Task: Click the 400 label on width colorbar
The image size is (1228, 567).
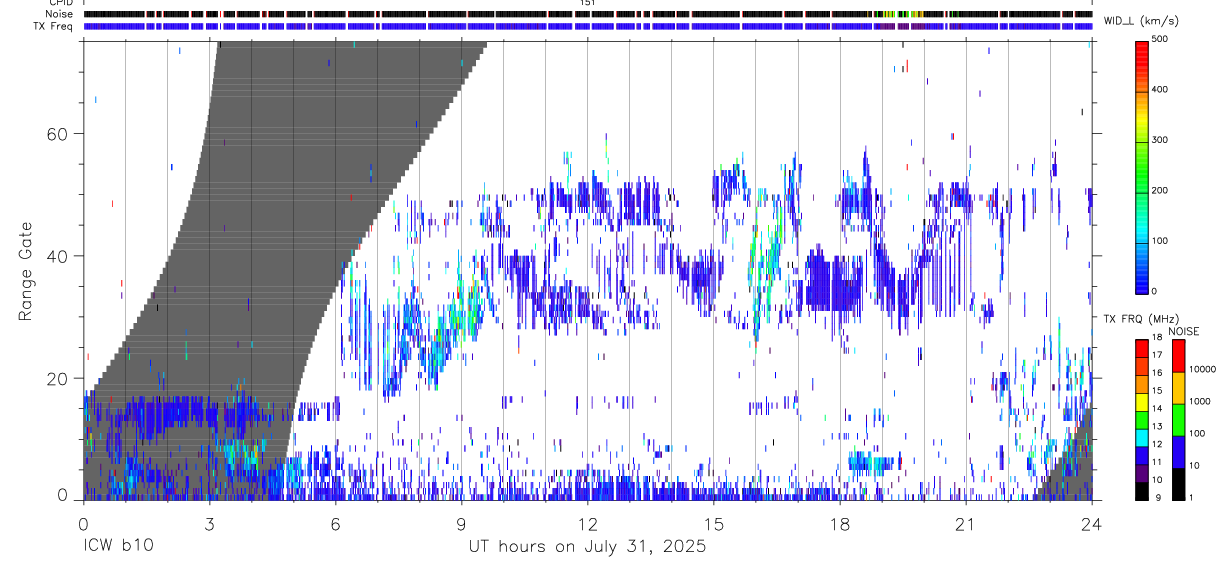Action: click(1160, 90)
